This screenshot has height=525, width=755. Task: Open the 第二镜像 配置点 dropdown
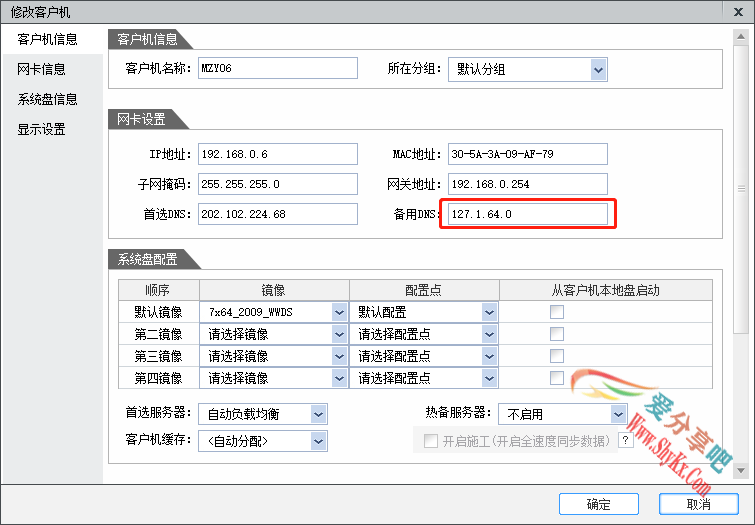tap(424, 334)
